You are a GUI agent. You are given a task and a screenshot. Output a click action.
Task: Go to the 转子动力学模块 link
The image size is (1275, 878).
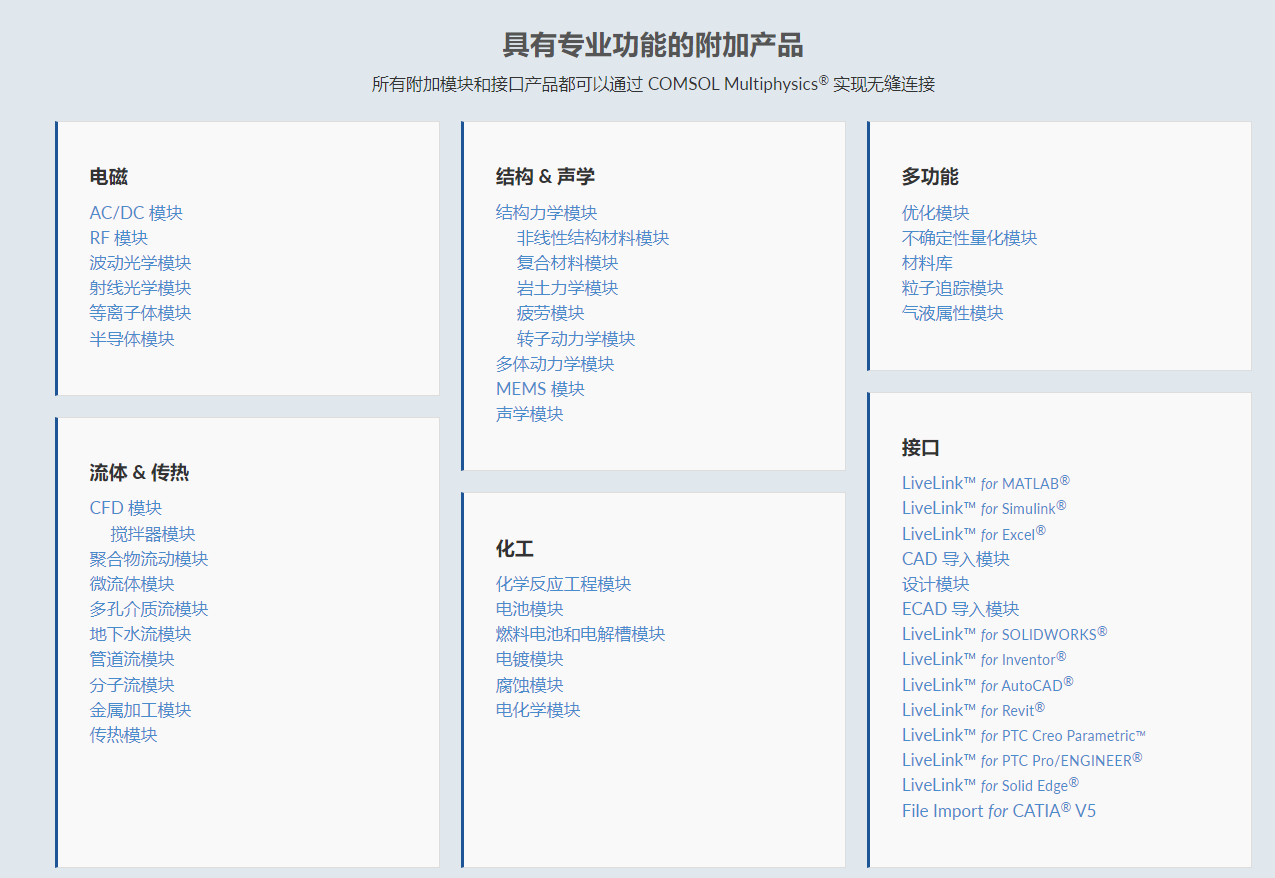point(576,339)
